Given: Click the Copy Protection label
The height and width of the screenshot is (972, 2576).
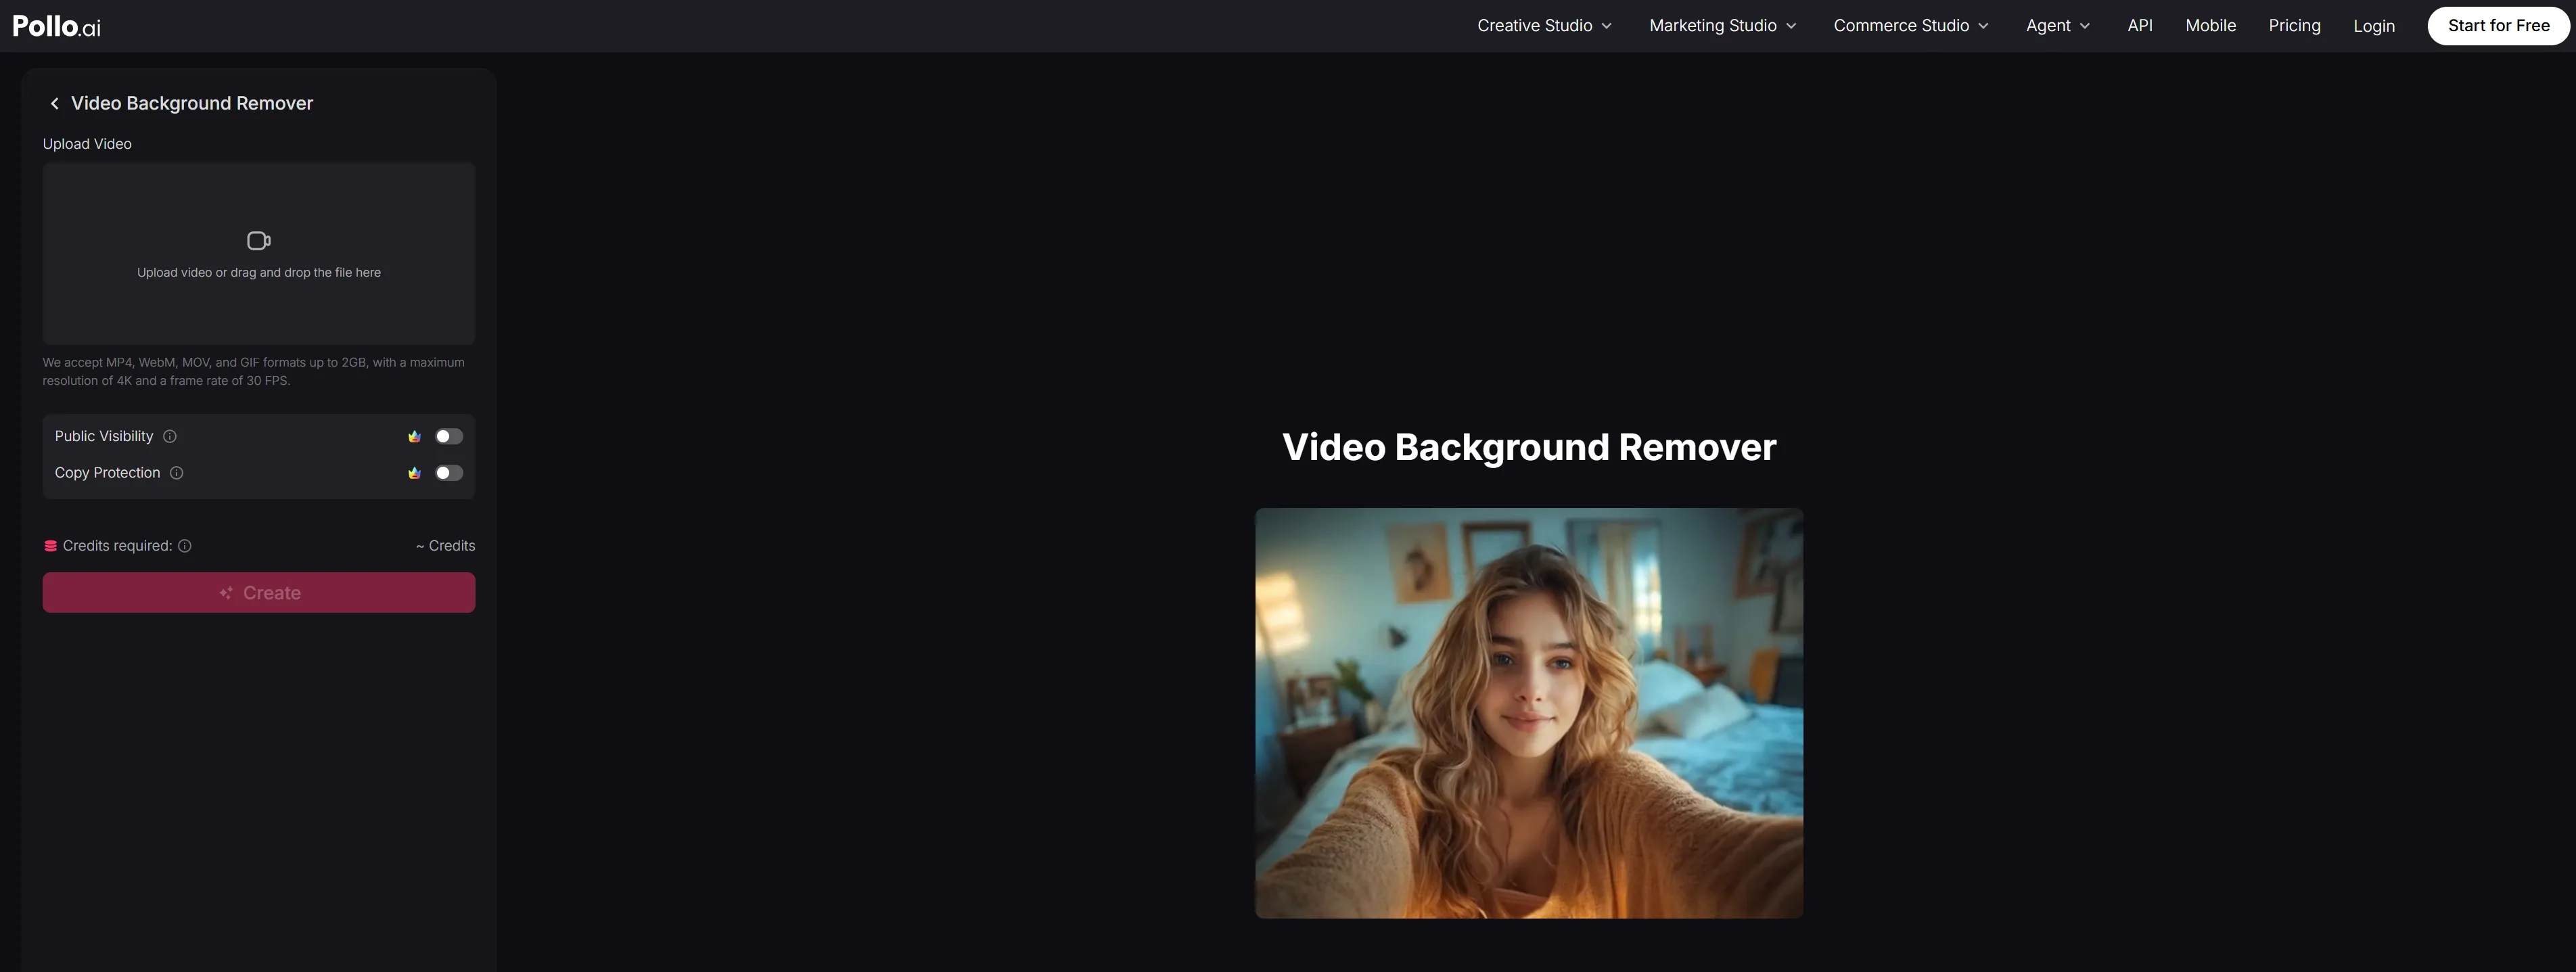Looking at the screenshot, I should point(107,473).
